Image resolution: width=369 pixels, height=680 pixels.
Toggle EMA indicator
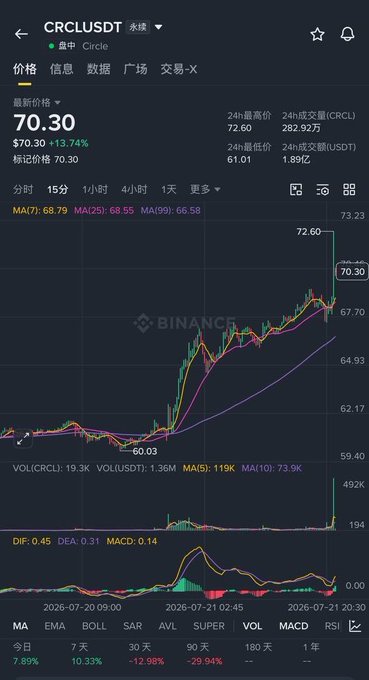(55, 626)
